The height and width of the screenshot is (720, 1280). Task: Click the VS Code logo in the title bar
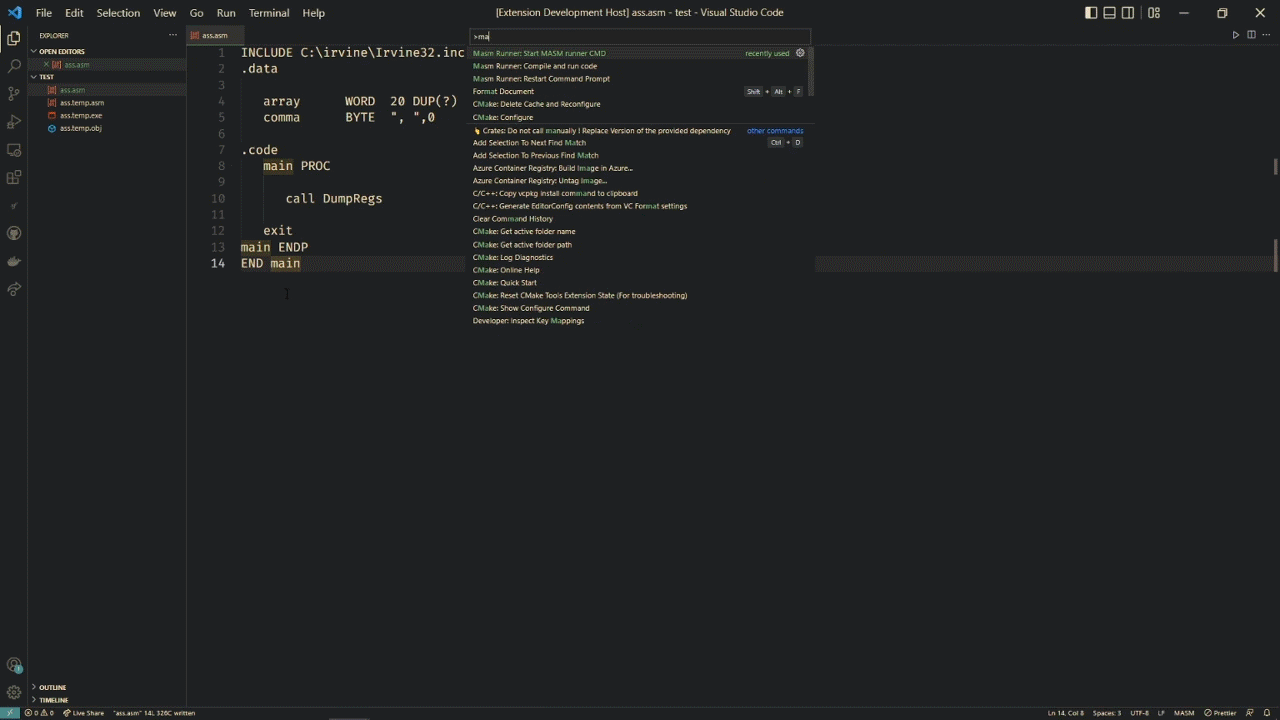click(14, 13)
